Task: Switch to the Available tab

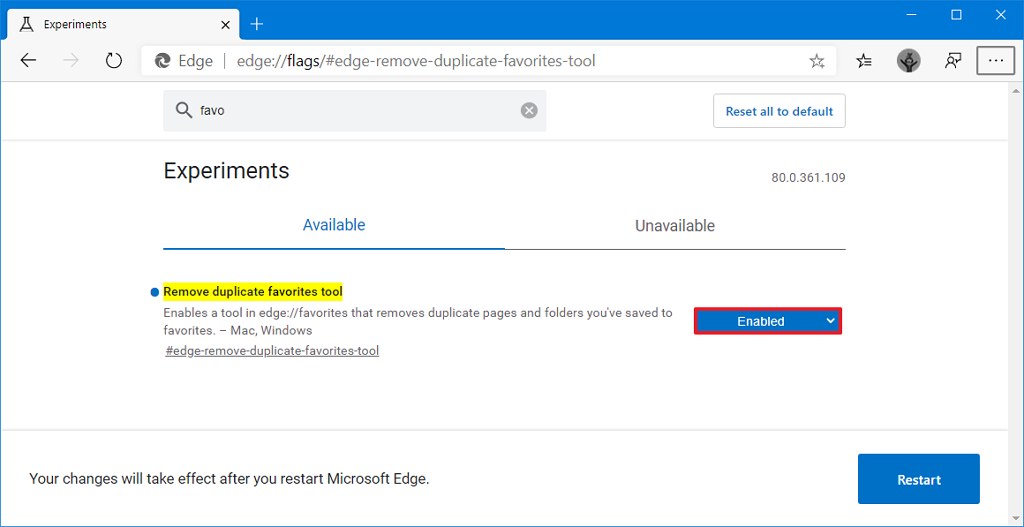Action: tap(334, 225)
